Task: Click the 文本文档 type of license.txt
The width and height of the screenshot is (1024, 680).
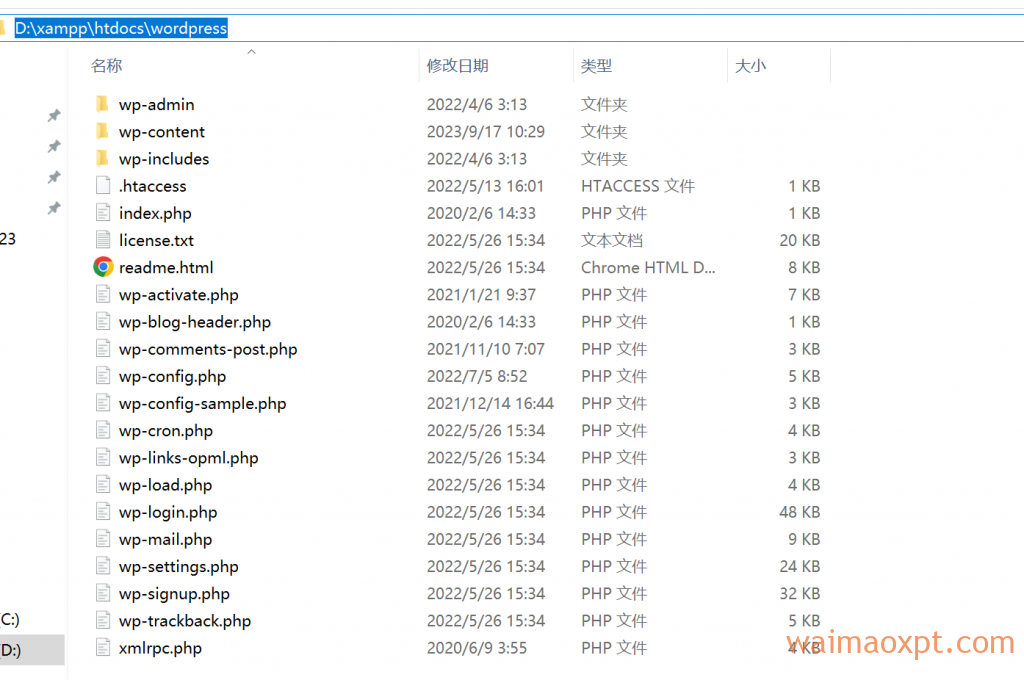Action: click(612, 240)
